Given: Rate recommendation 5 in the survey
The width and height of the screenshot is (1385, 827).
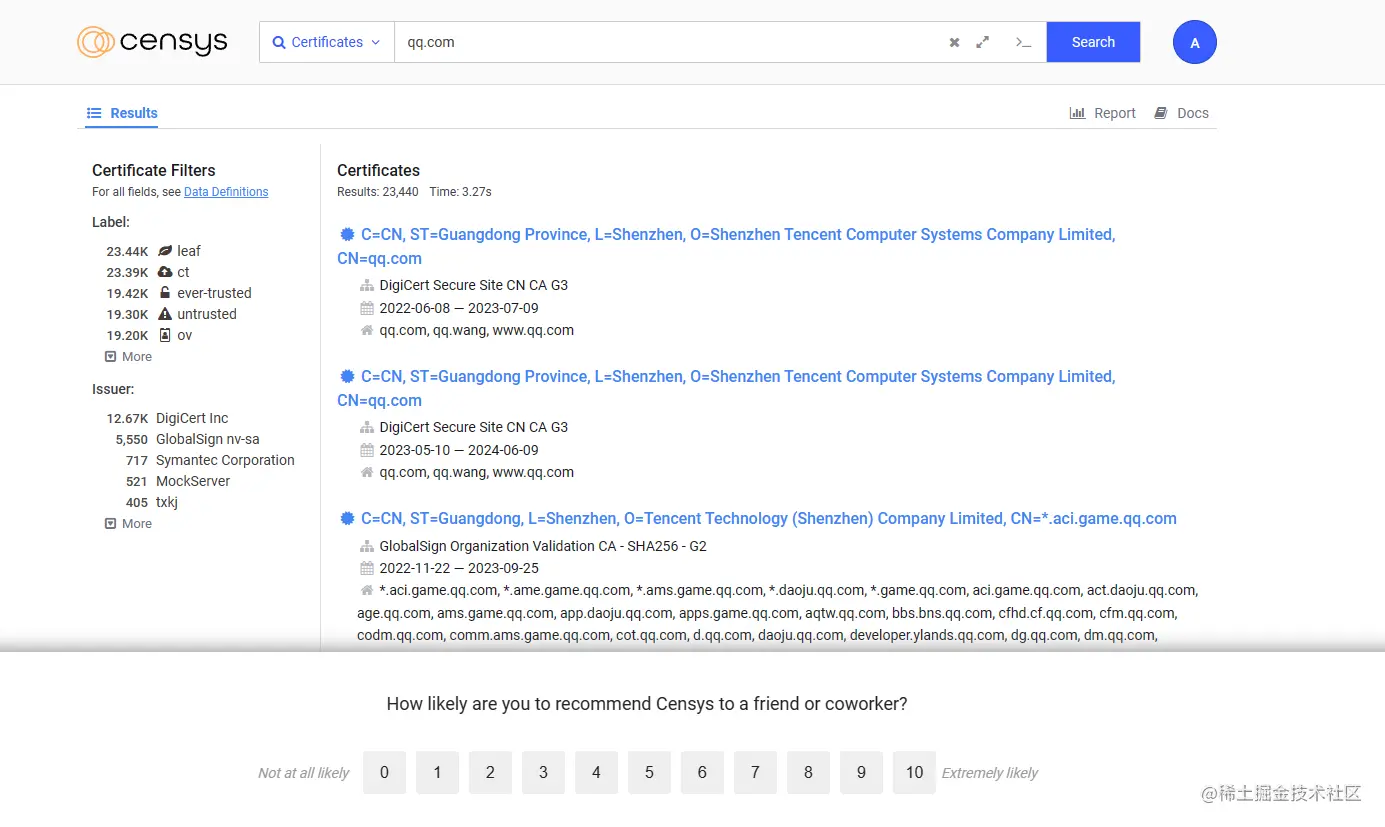Looking at the screenshot, I should [649, 772].
